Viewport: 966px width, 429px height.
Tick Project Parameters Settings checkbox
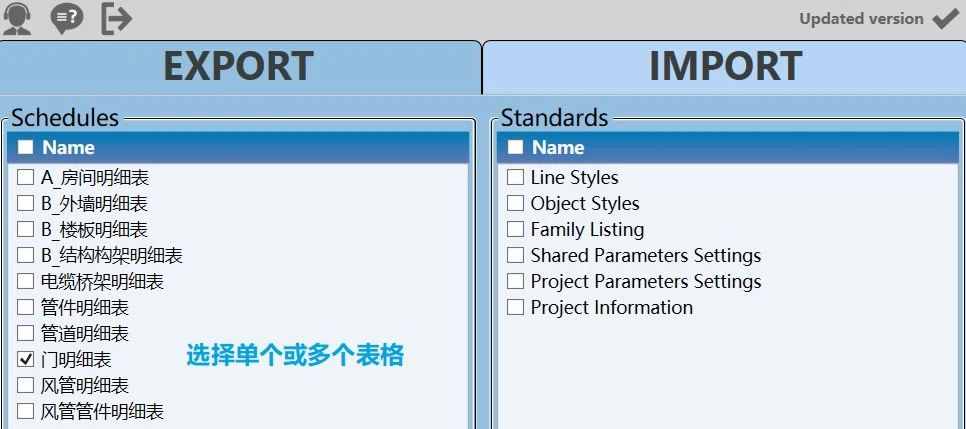515,281
